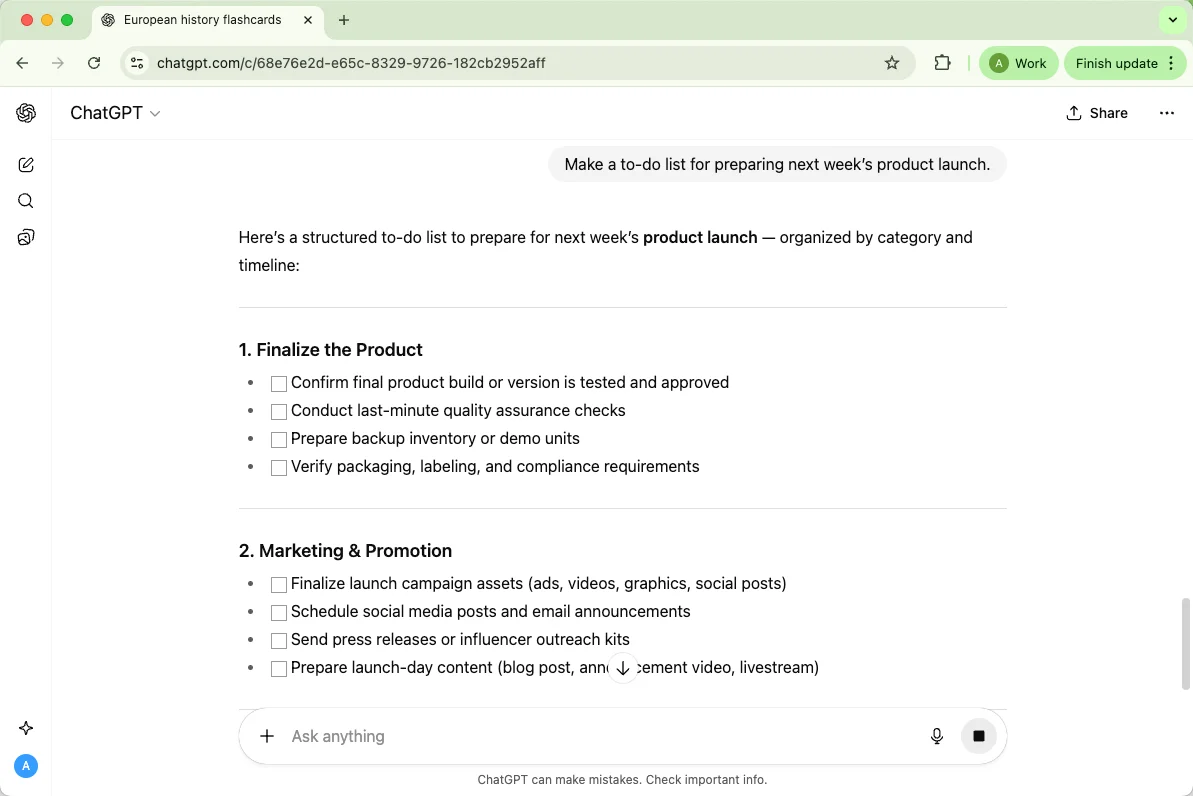
Task: Open the three-dot conversation options menu
Action: 1166,113
